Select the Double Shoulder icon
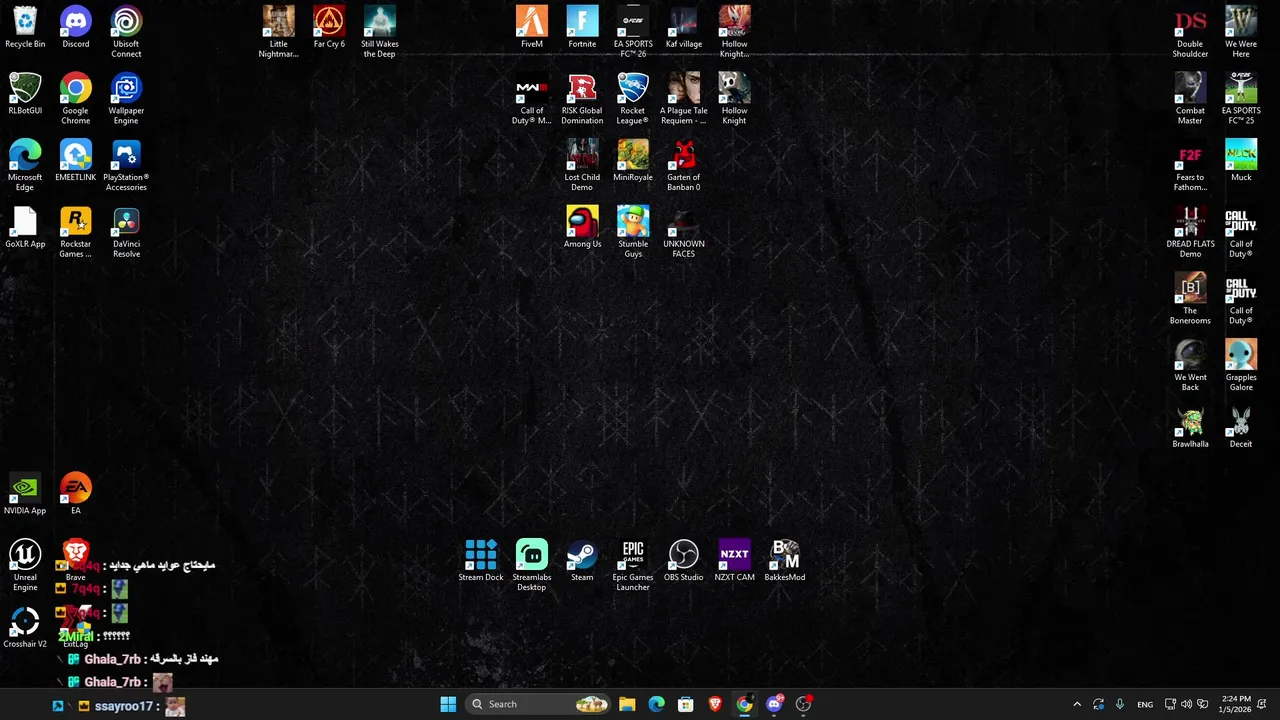The image size is (1280, 720). click(1190, 32)
